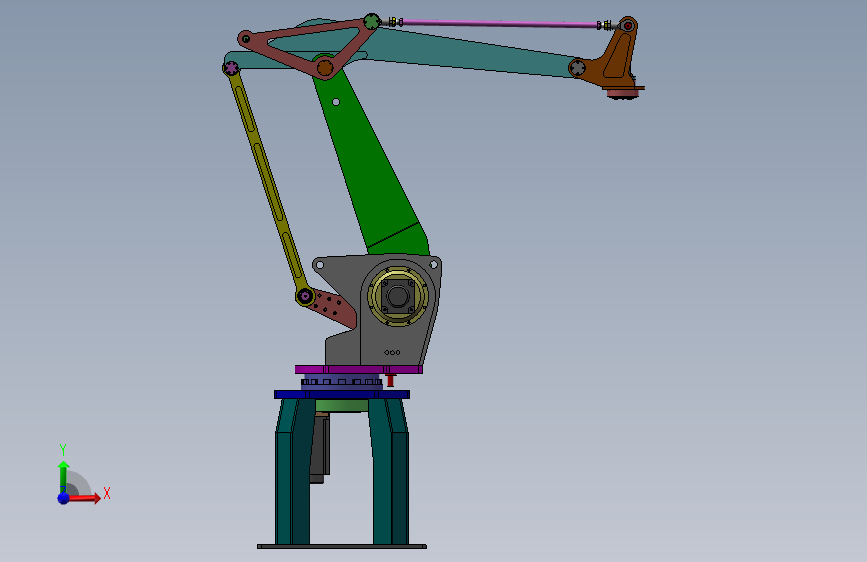This screenshot has width=867, height=562.
Task: Select the thin pink tie rod at the top
Action: pyautogui.click(x=499, y=23)
